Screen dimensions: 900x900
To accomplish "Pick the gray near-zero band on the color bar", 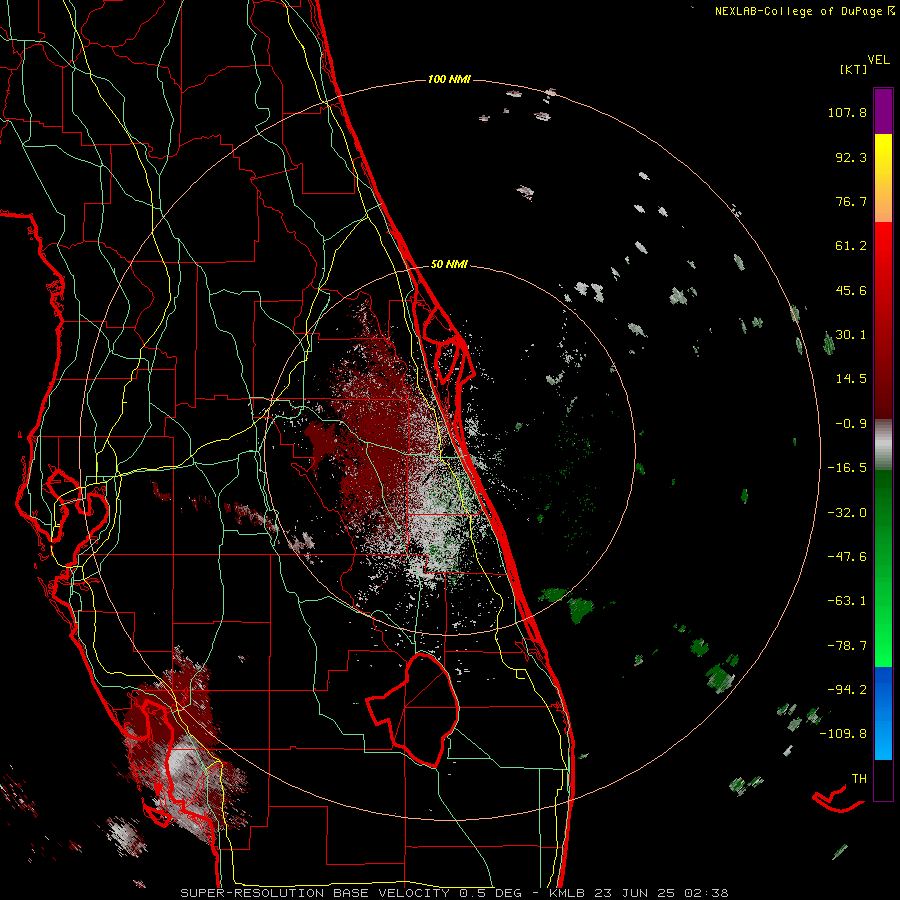I will [x=883, y=445].
